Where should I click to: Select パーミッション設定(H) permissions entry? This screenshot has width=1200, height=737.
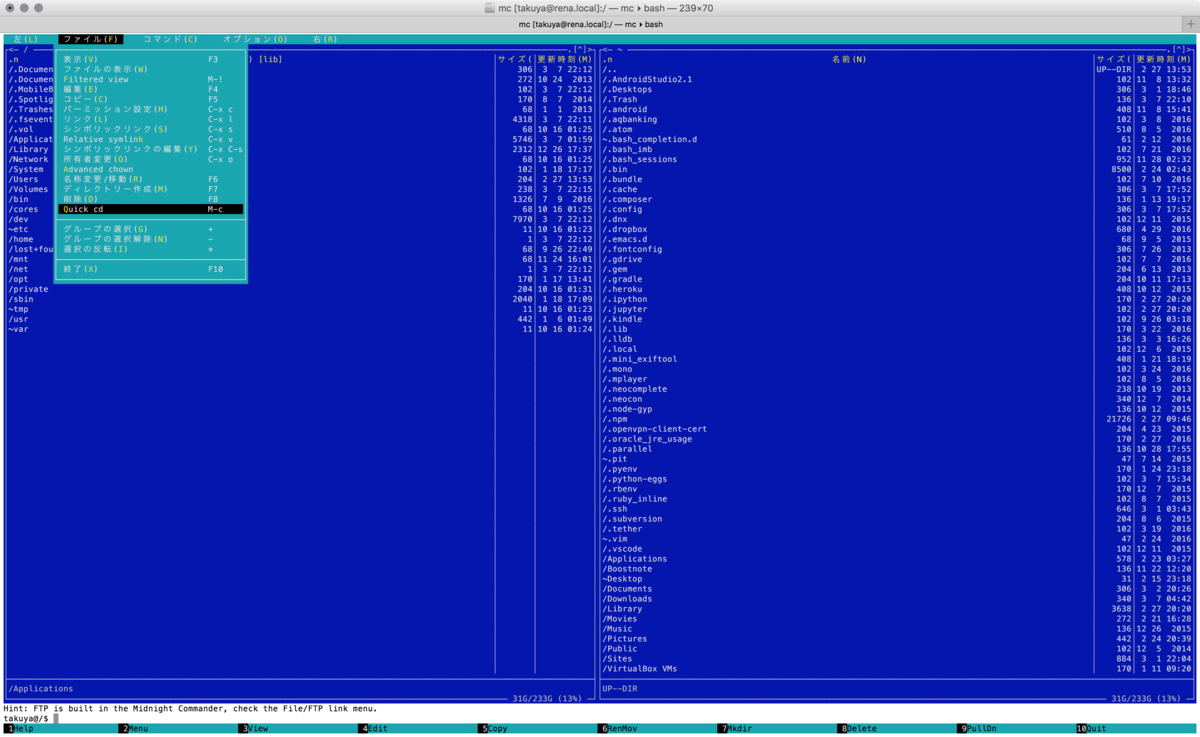click(150, 109)
